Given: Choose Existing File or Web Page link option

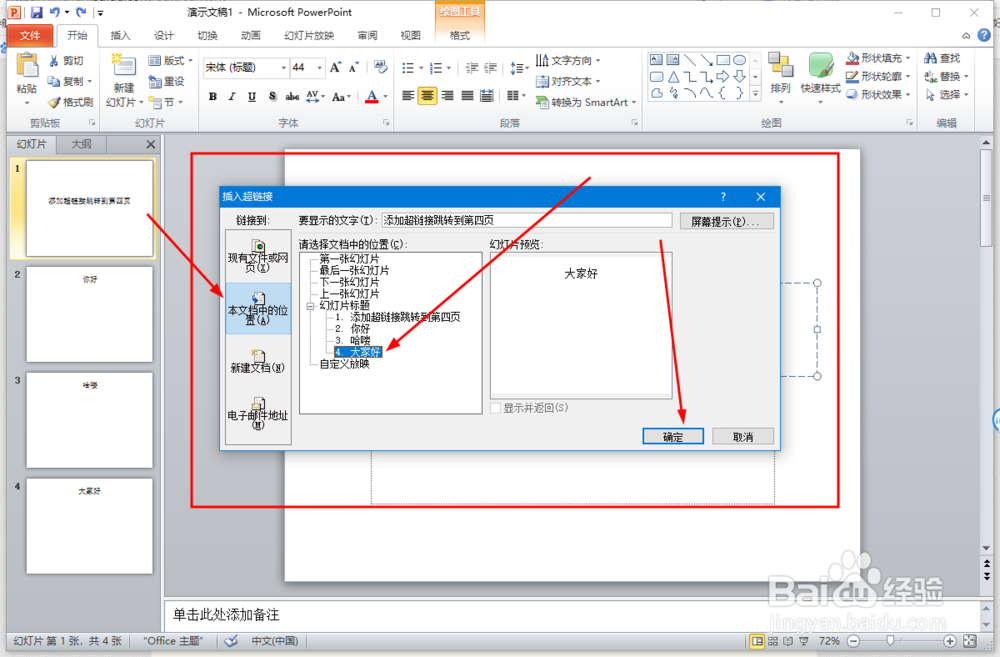Looking at the screenshot, I should tap(258, 256).
